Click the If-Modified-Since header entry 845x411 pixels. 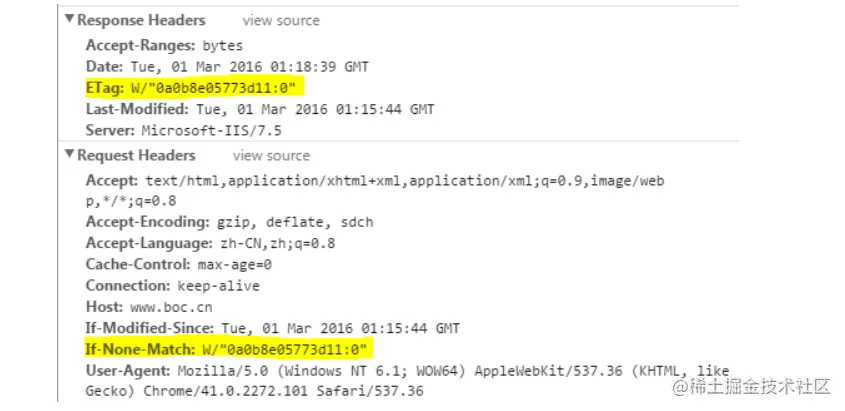click(x=272, y=328)
